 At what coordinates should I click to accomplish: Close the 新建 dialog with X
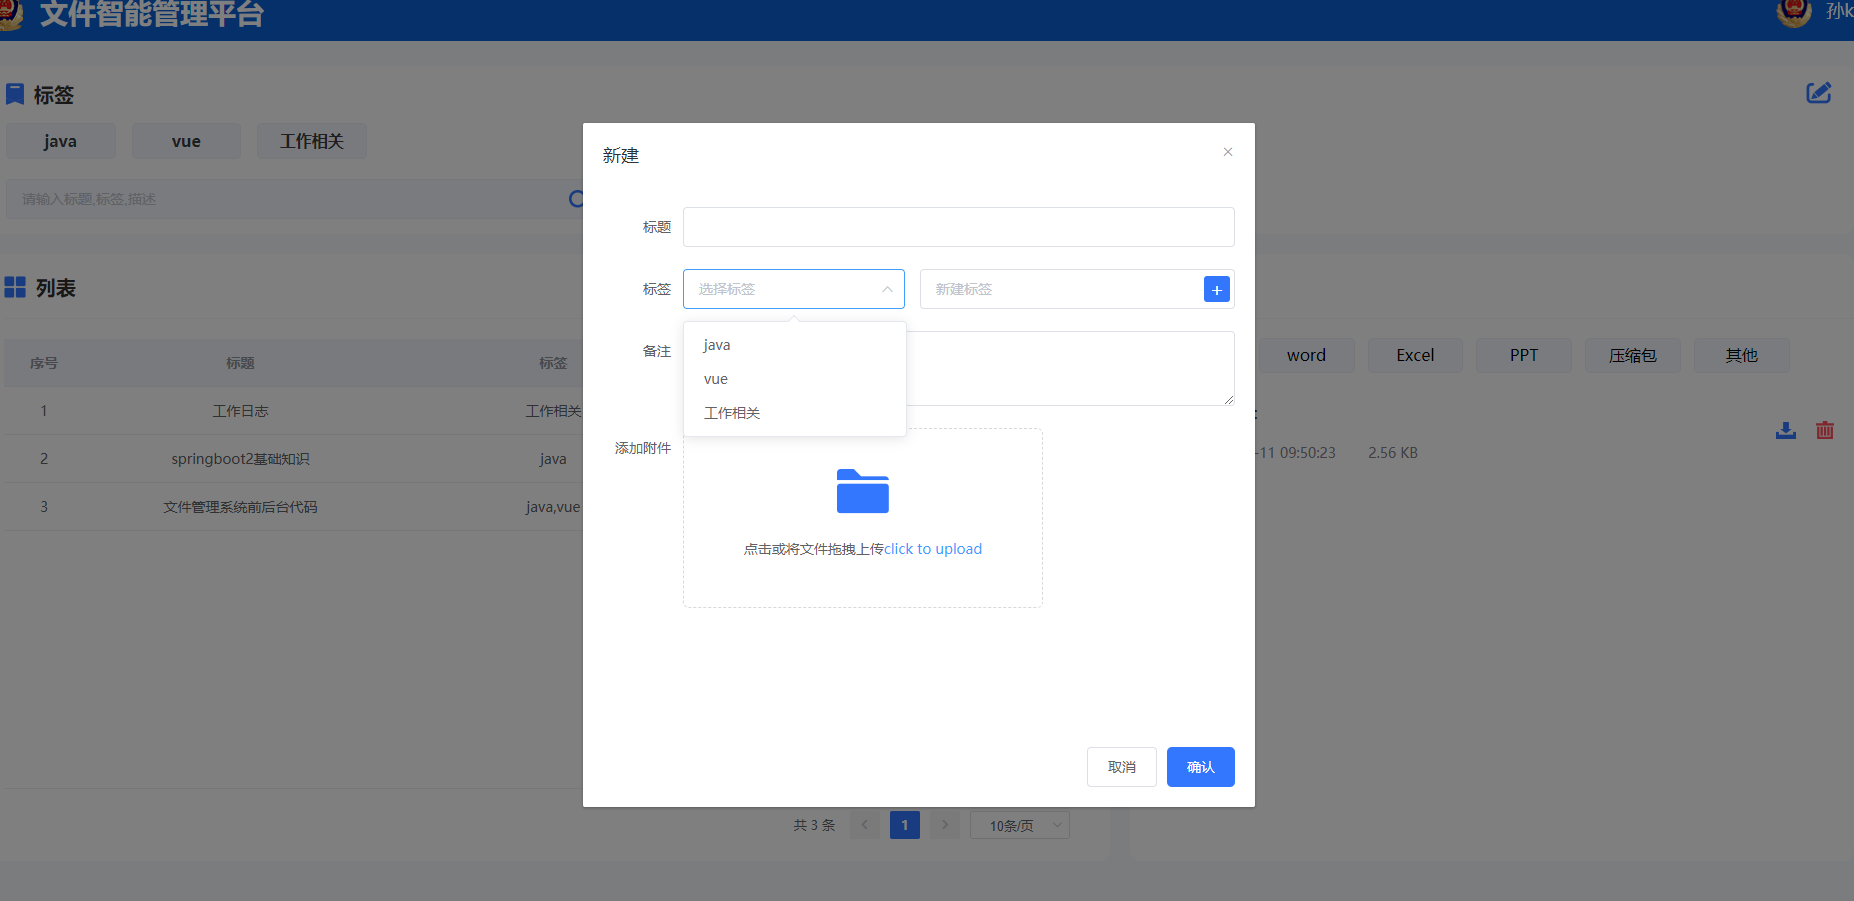(x=1228, y=152)
